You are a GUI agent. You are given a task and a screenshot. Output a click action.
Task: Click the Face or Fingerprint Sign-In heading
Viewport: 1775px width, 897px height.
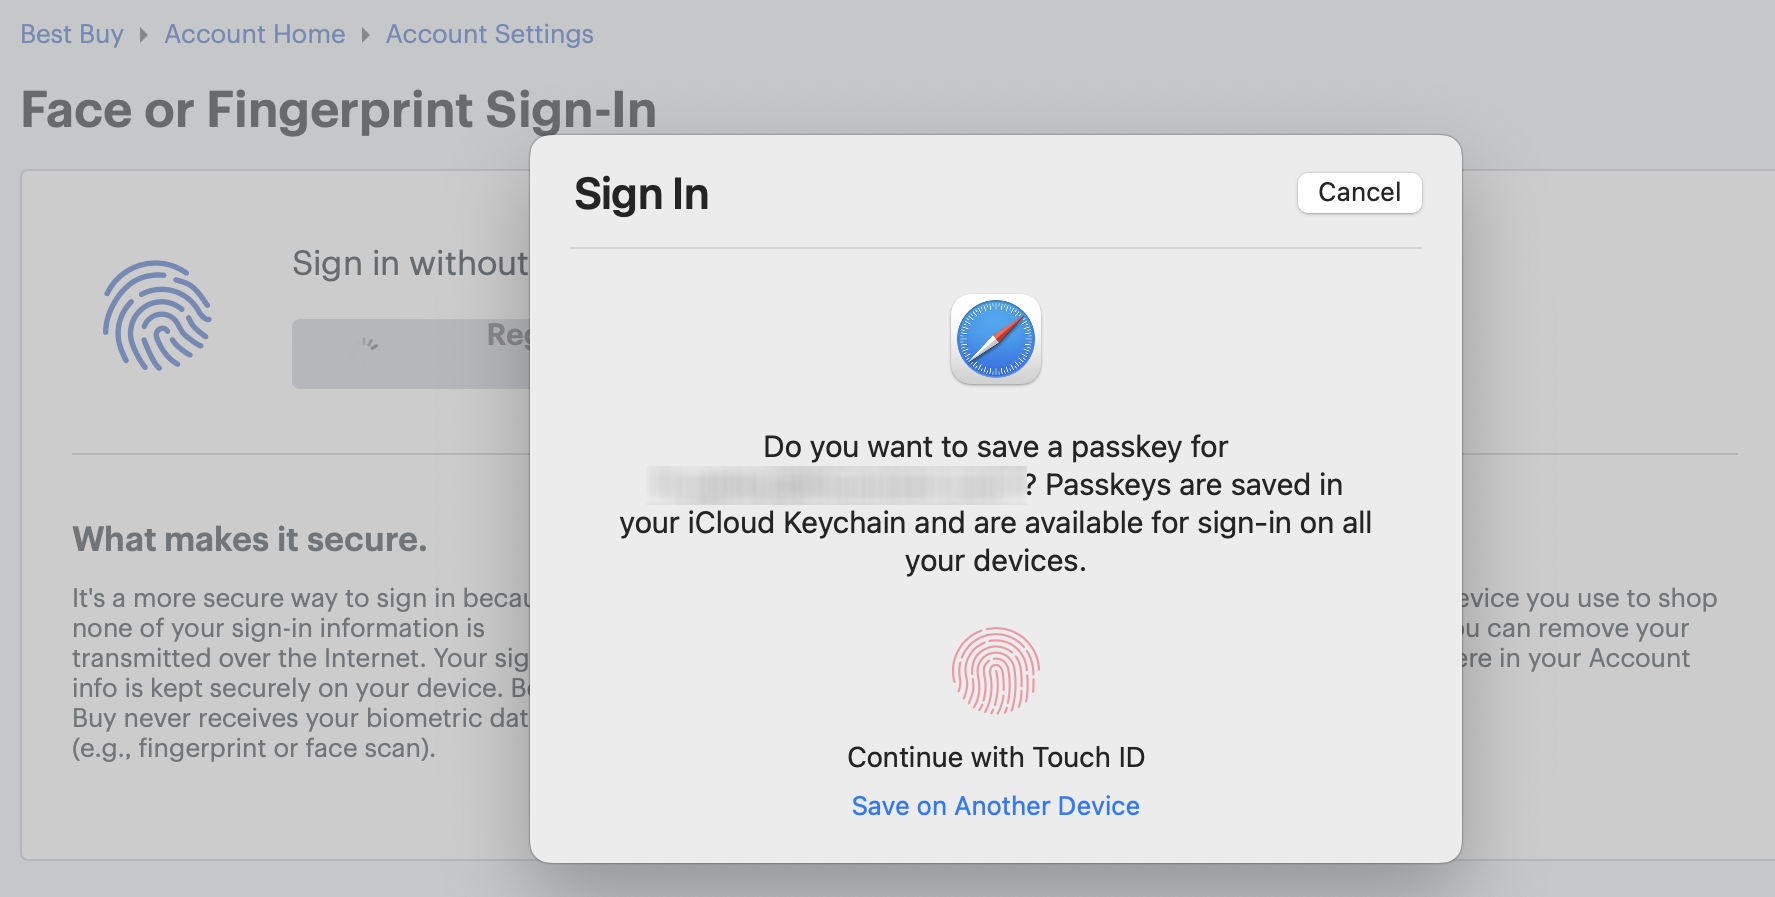338,110
